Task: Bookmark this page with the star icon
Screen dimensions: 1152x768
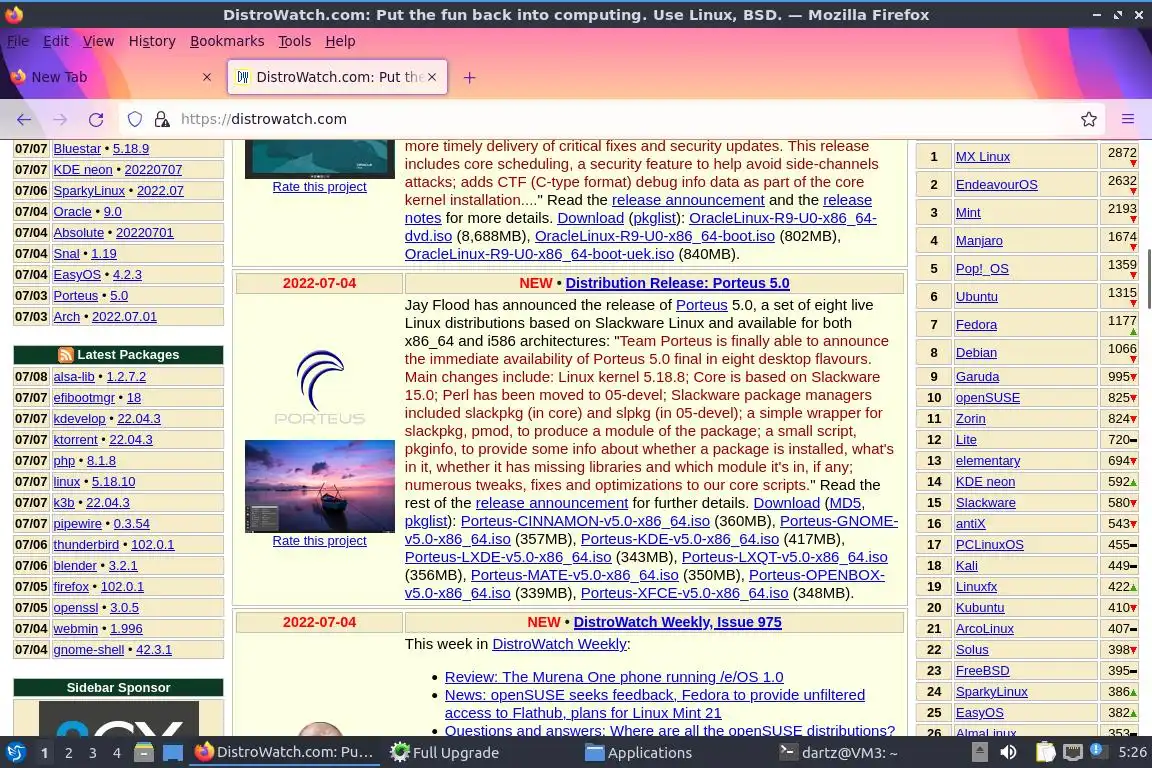Action: click(x=1089, y=119)
